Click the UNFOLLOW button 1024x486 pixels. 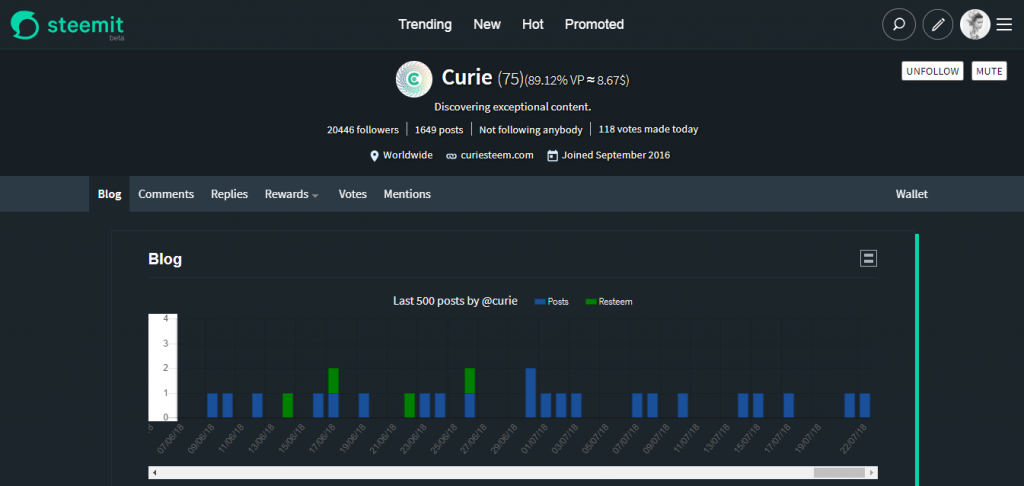[933, 71]
